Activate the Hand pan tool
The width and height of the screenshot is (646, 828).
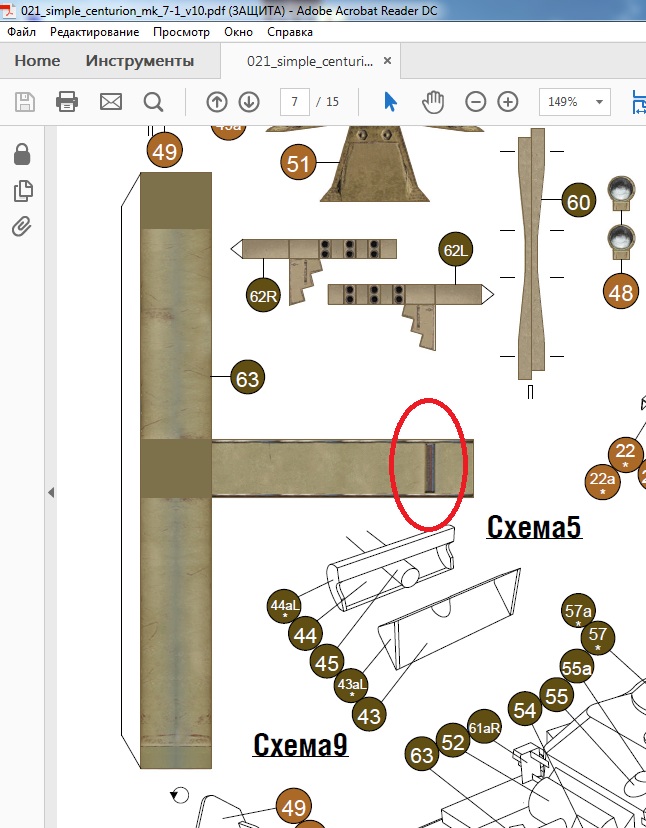coord(433,101)
